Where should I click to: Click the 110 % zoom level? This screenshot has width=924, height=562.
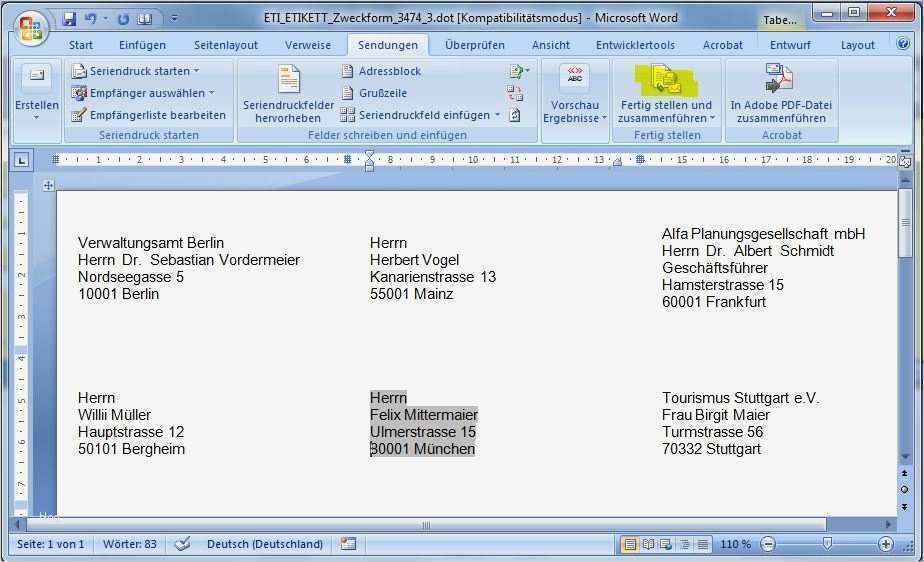click(x=735, y=544)
